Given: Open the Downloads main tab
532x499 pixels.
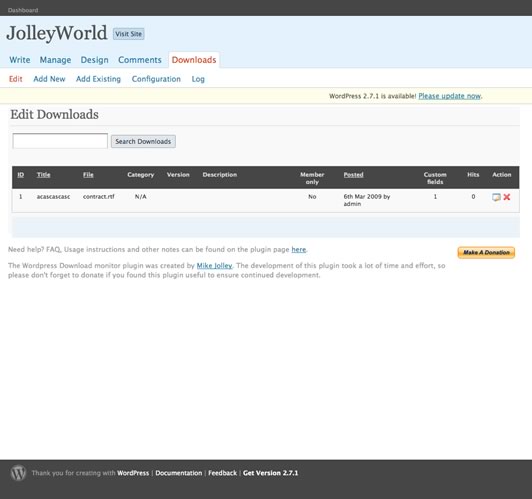Looking at the screenshot, I should [194, 60].
